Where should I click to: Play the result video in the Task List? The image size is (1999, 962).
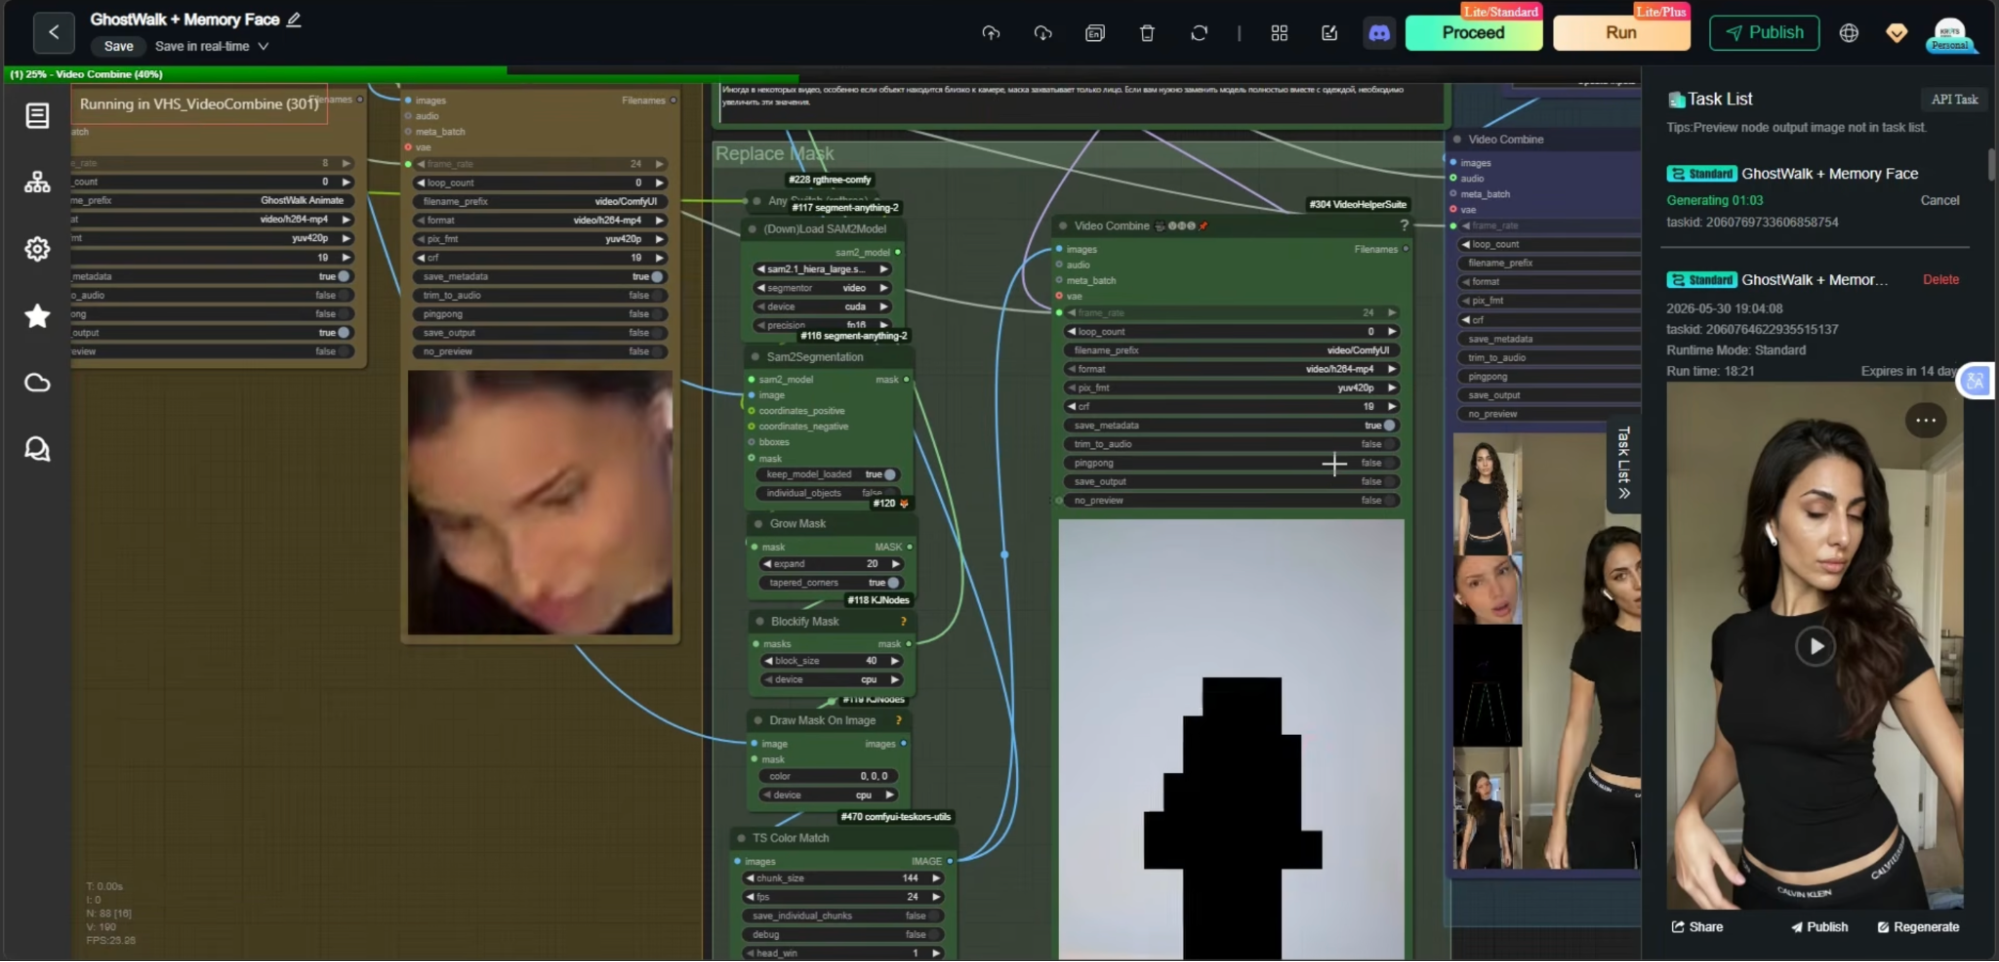(1815, 646)
